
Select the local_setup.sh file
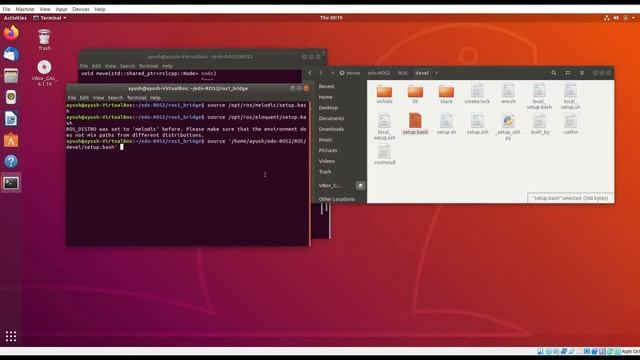570,96
